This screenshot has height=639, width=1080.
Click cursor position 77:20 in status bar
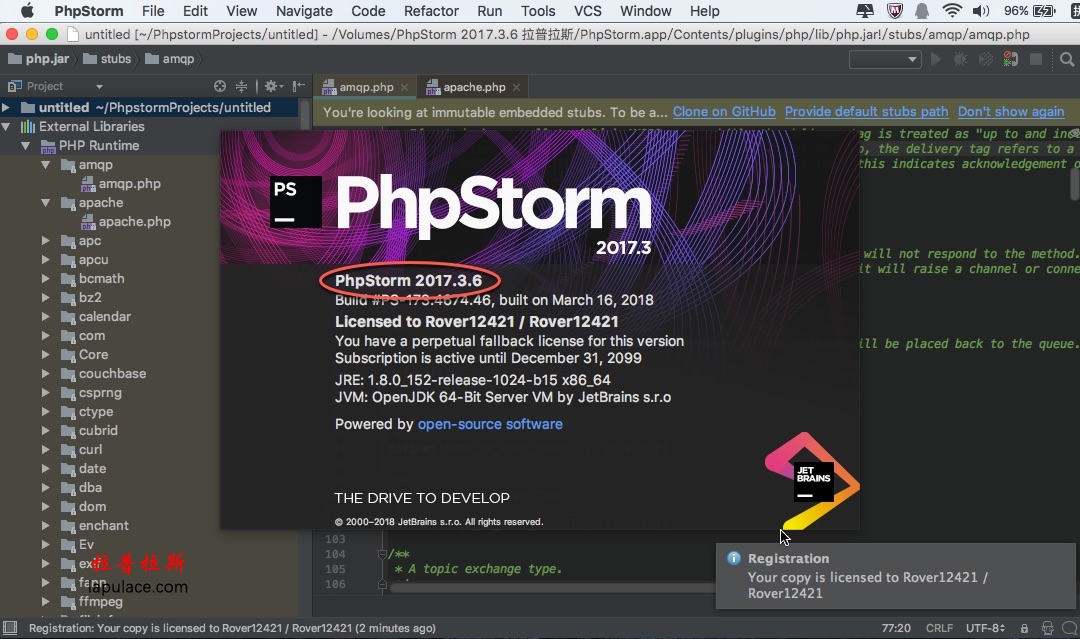point(896,628)
